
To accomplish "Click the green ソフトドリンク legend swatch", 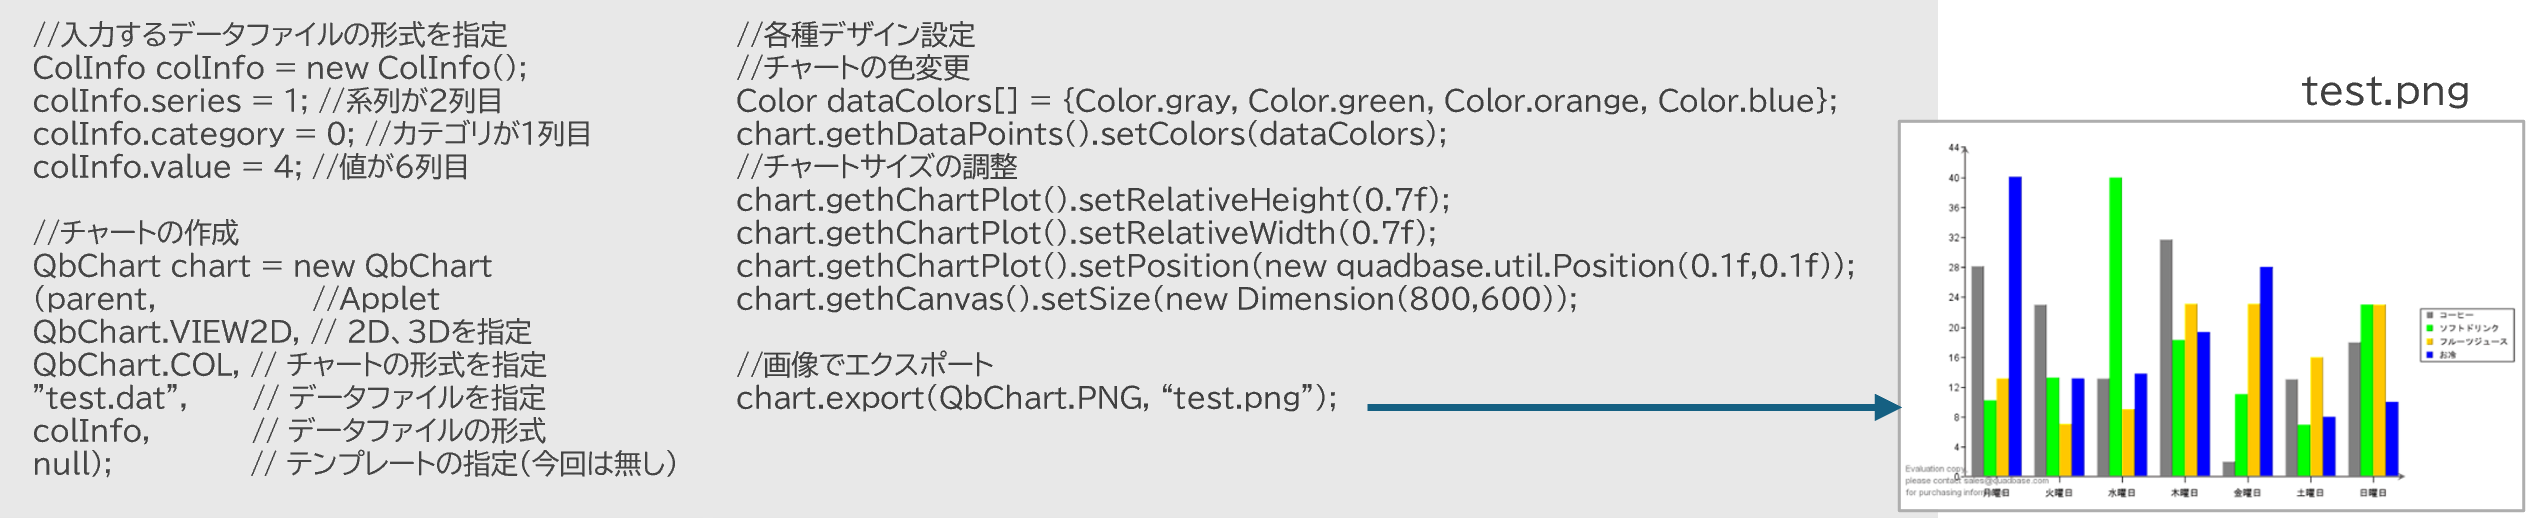I will (2429, 328).
